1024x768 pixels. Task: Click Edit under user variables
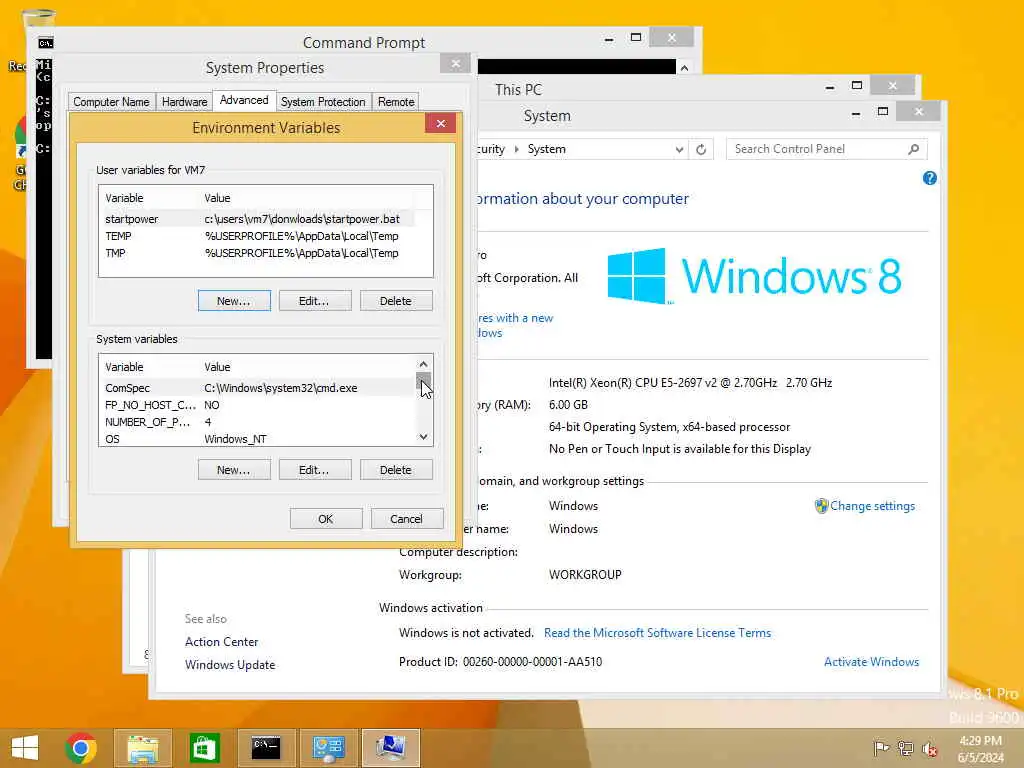(315, 301)
